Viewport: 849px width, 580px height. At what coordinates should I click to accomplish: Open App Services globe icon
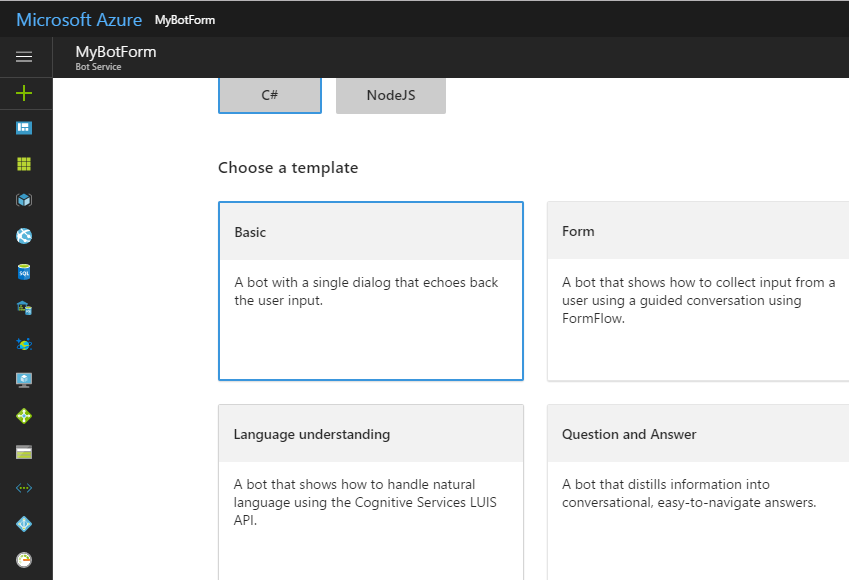pyautogui.click(x=24, y=236)
